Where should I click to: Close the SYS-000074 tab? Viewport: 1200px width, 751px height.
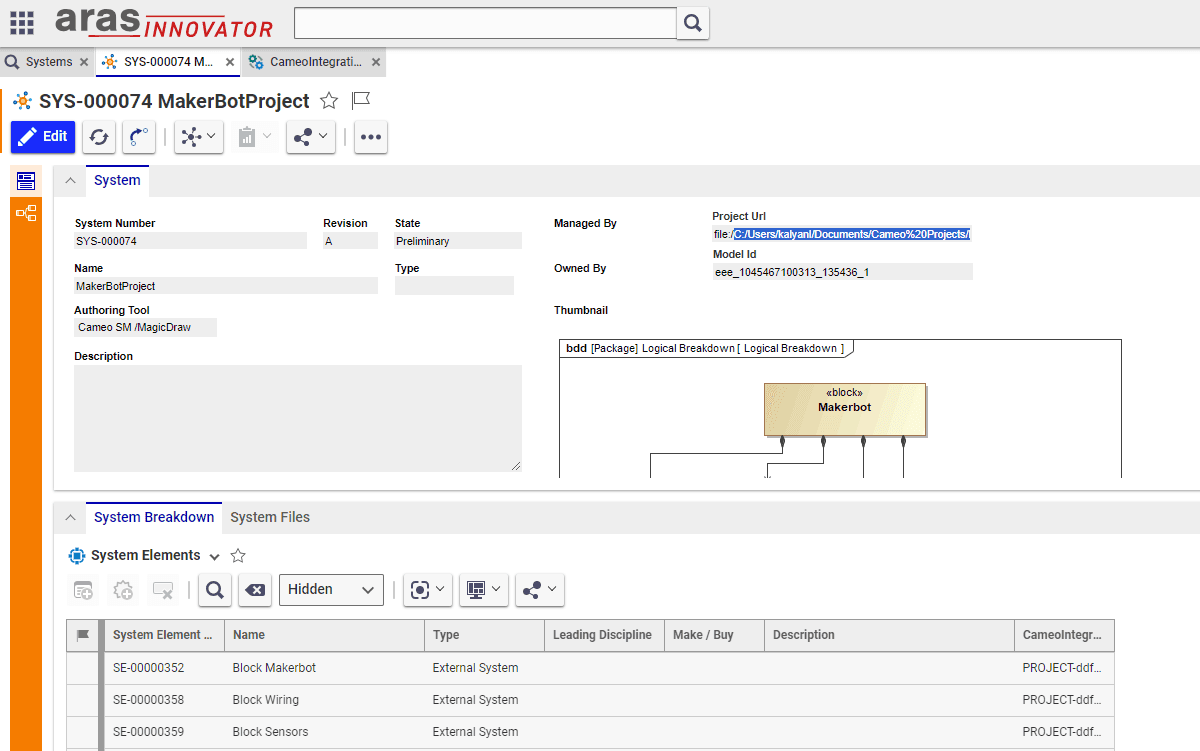230,62
